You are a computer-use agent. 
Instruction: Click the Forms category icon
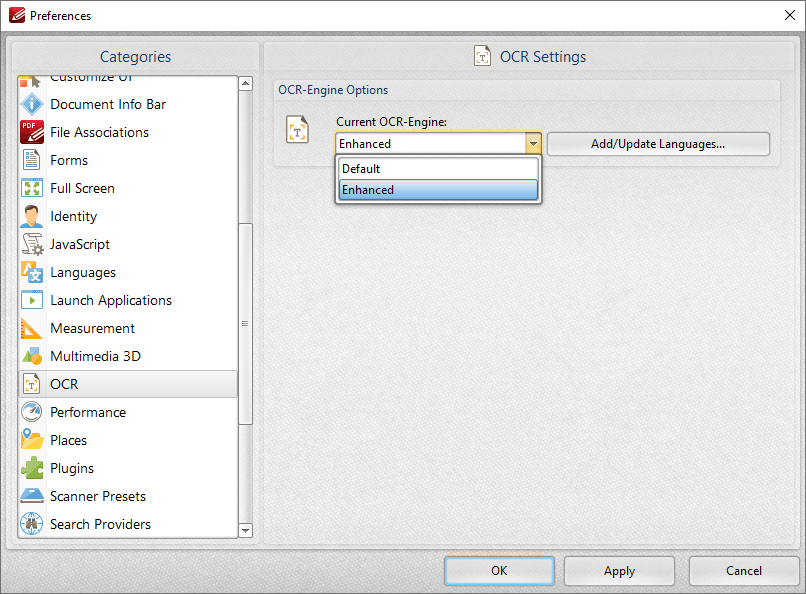pyautogui.click(x=32, y=160)
